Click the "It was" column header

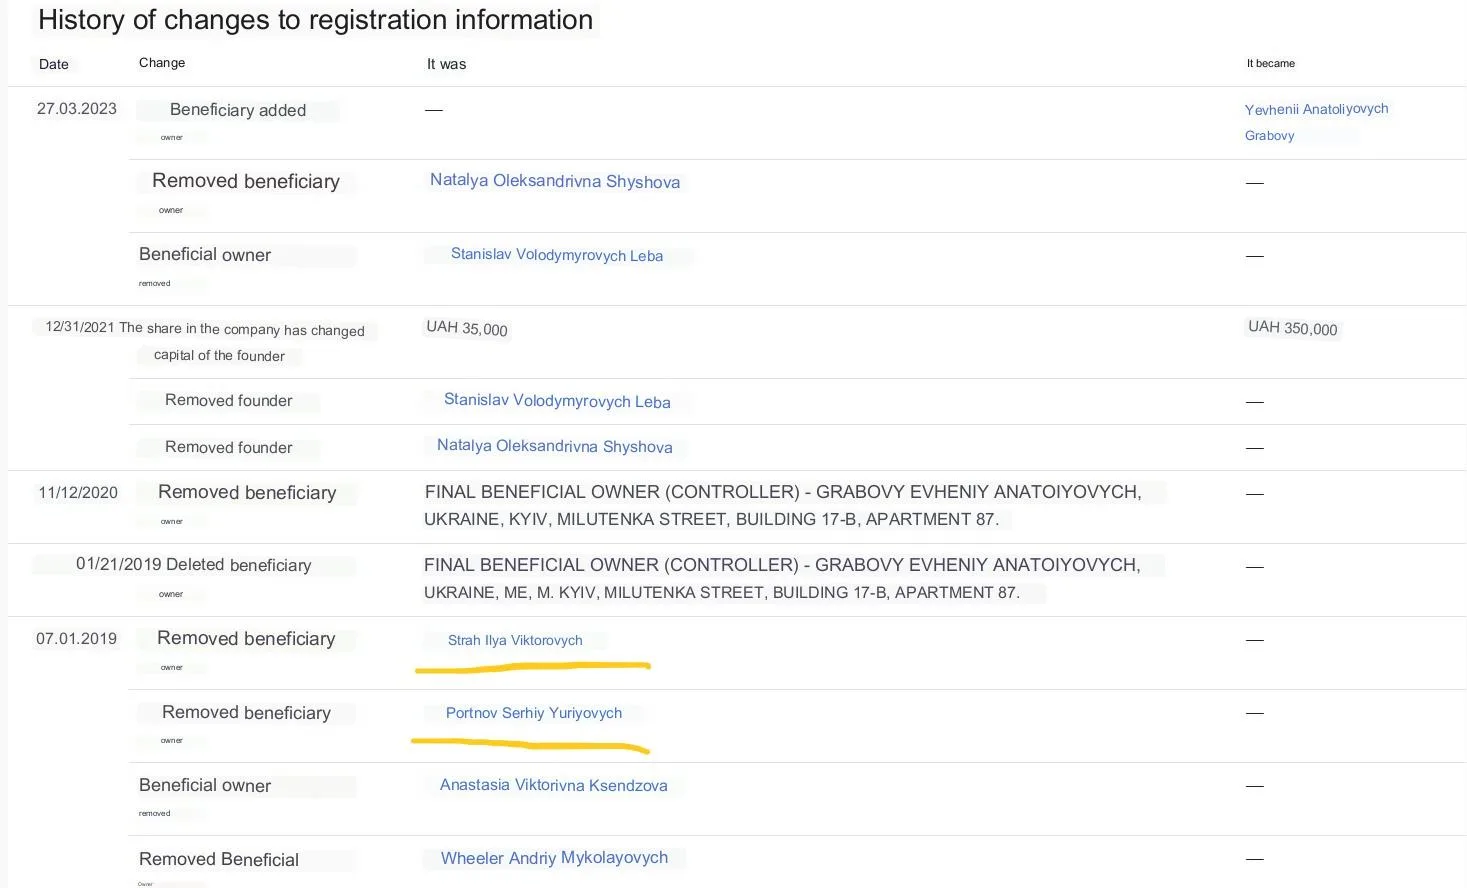[x=447, y=64]
